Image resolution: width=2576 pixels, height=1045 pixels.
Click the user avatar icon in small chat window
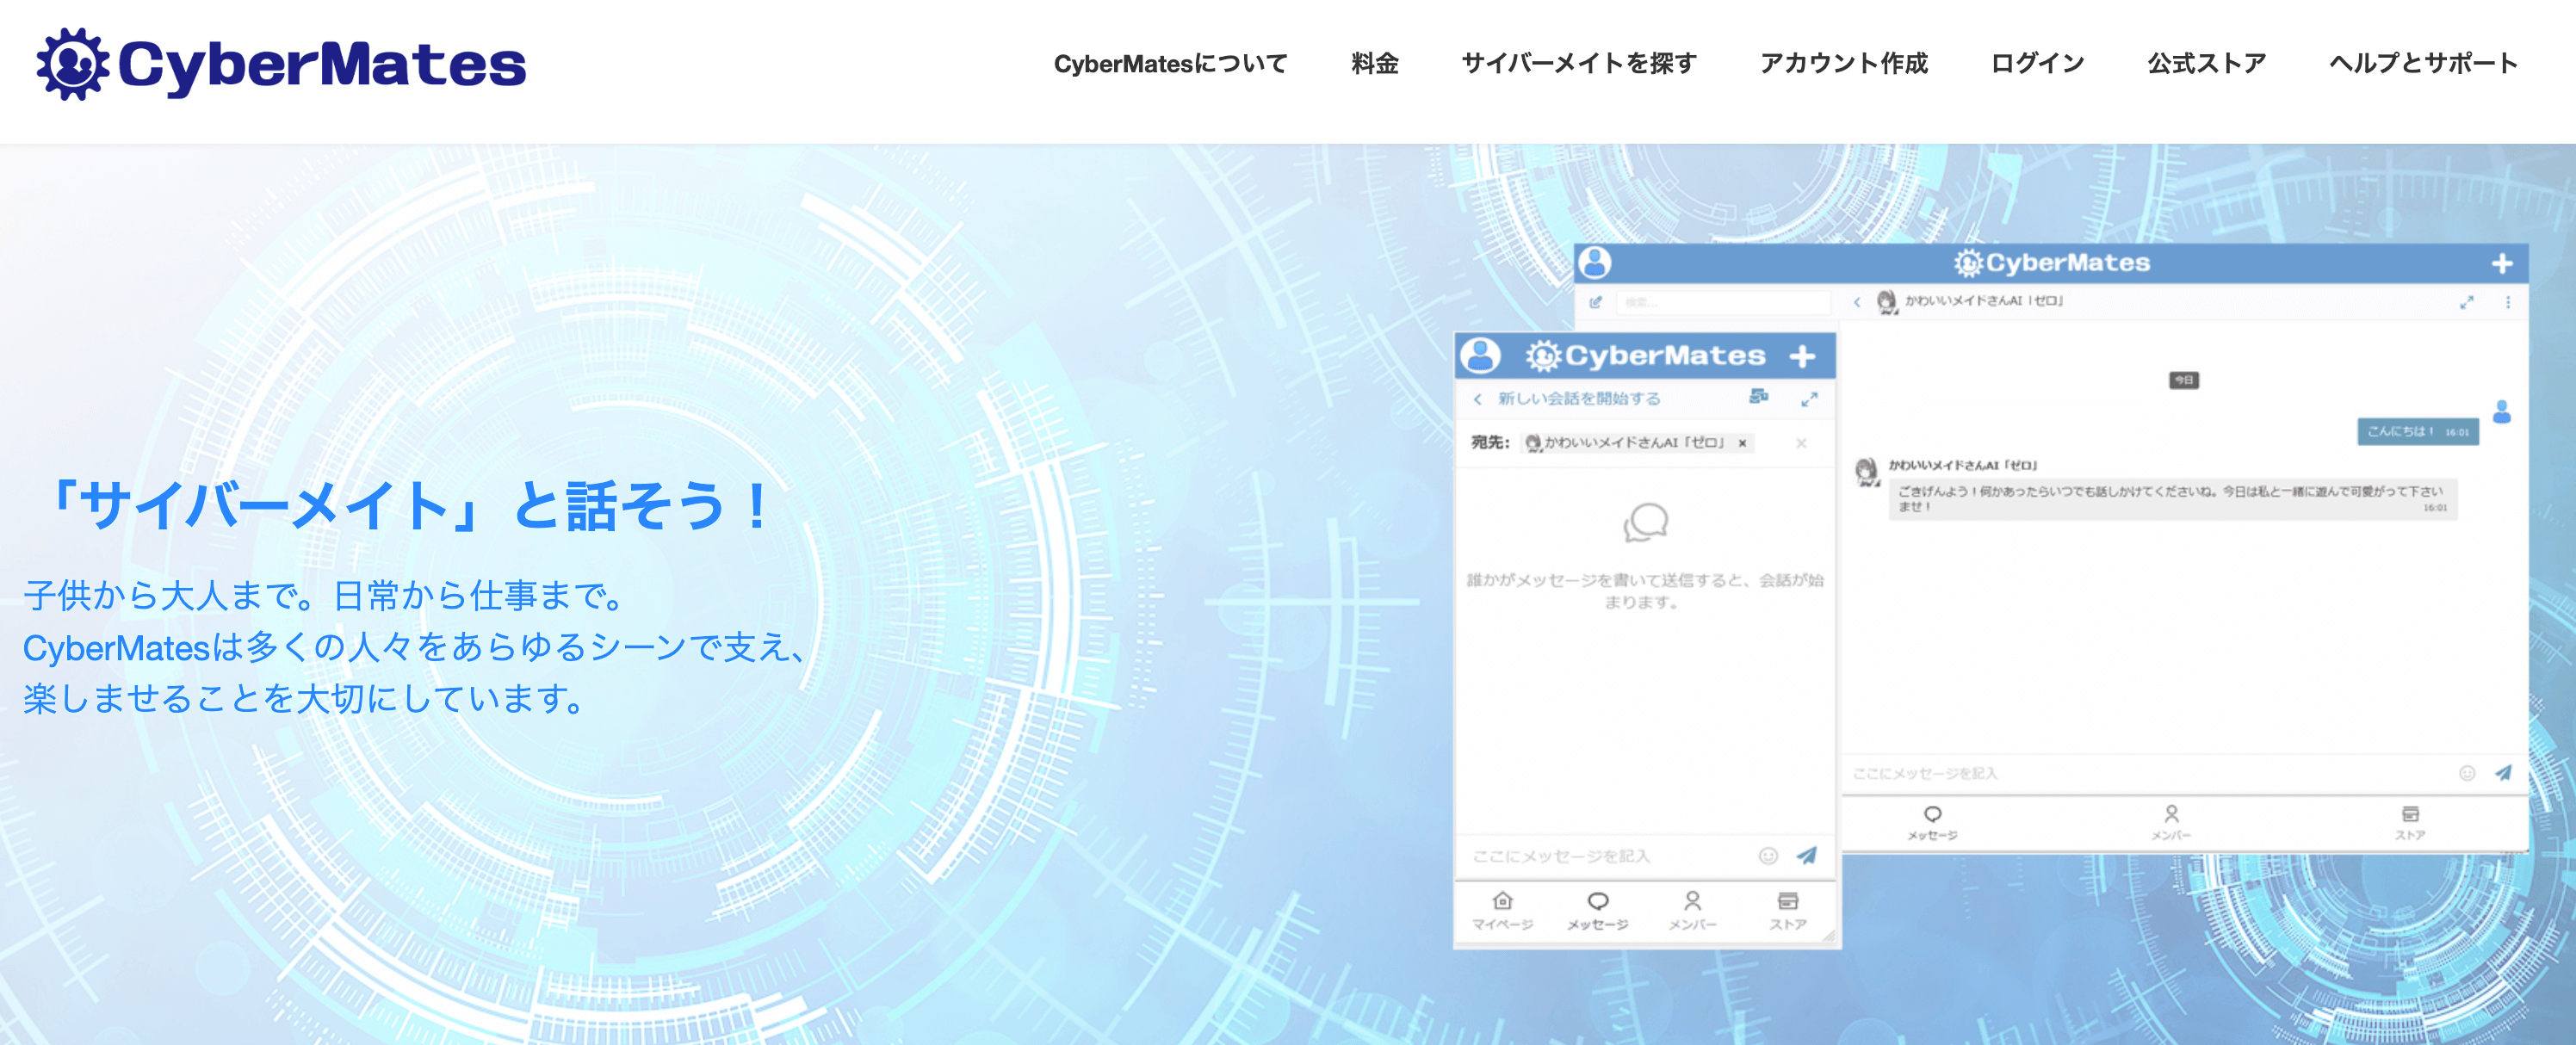pyautogui.click(x=1481, y=356)
